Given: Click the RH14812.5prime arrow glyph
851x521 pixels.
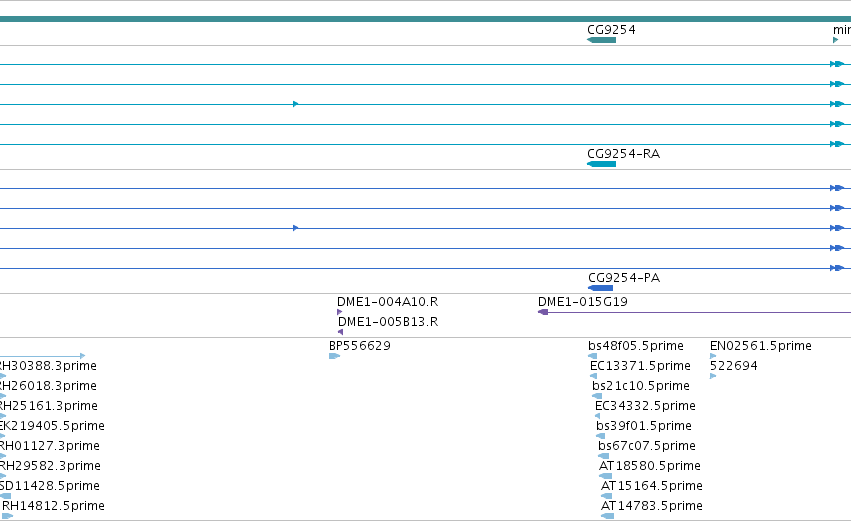Looking at the screenshot, I should point(7,516).
